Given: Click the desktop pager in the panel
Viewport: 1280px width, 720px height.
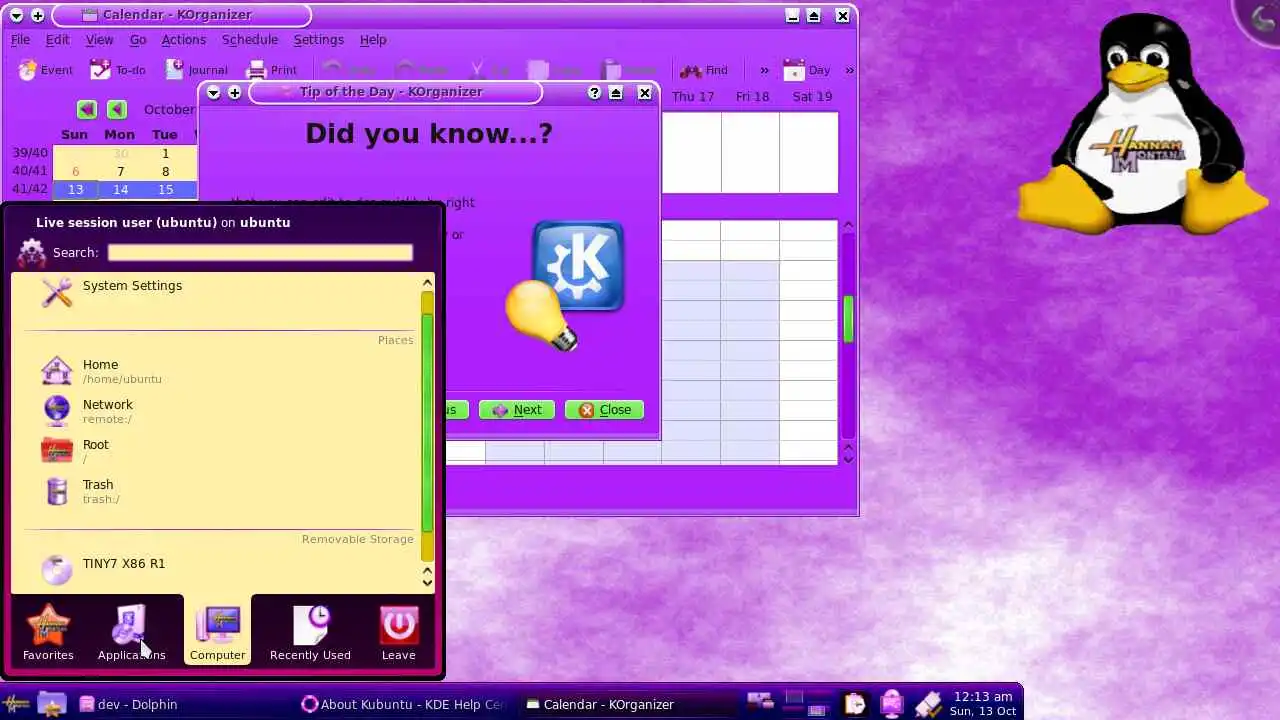Looking at the screenshot, I should (805, 704).
